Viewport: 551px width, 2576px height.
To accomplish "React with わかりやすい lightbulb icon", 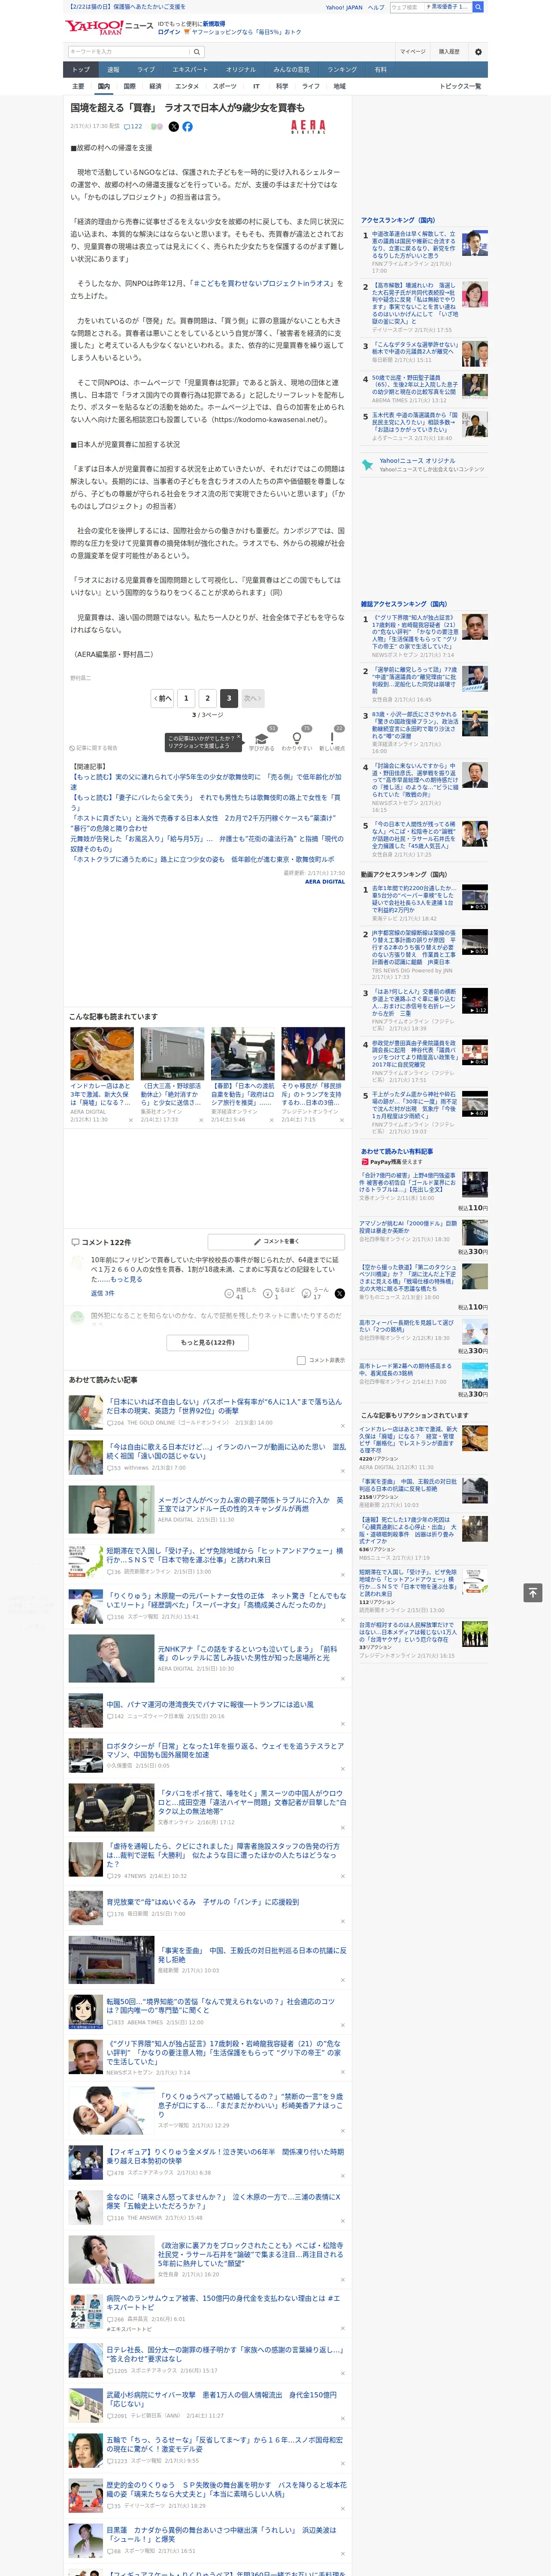I will tap(296, 739).
